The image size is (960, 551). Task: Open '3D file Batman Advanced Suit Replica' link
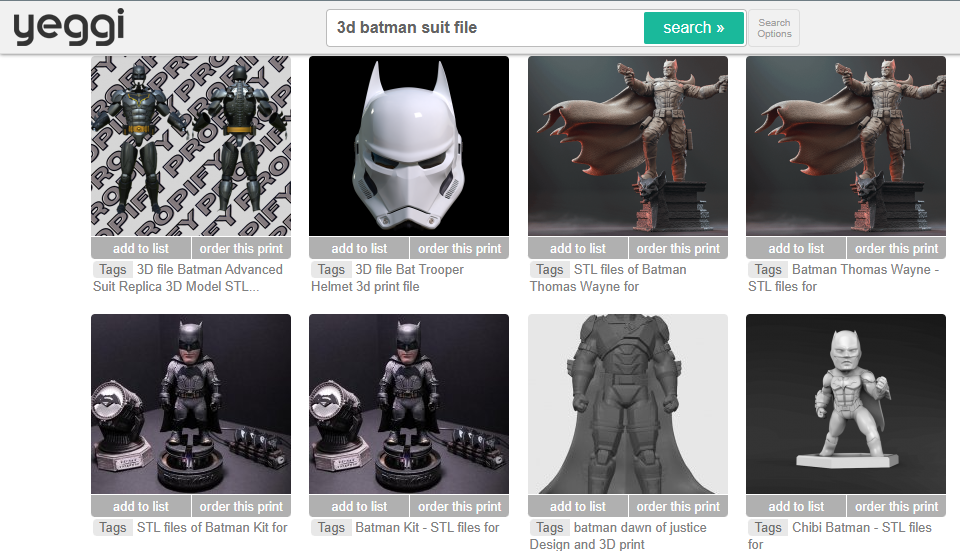188,278
